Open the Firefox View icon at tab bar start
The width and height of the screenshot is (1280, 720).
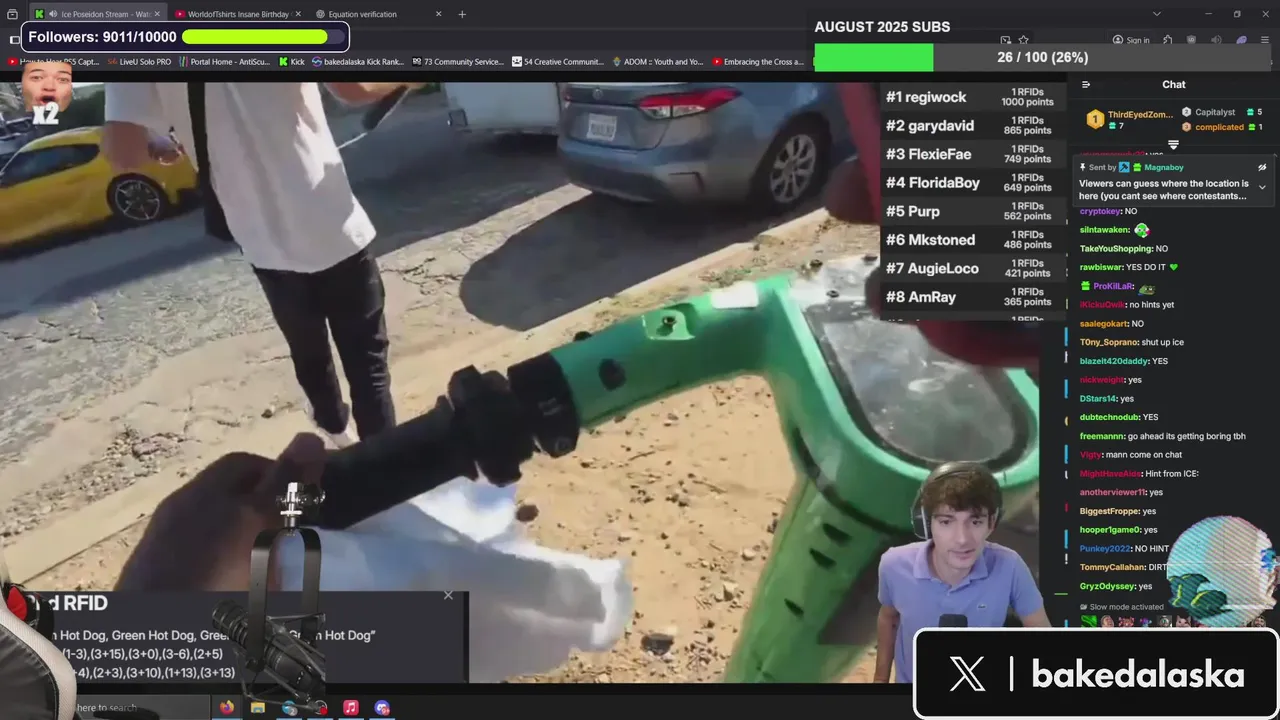[12, 14]
